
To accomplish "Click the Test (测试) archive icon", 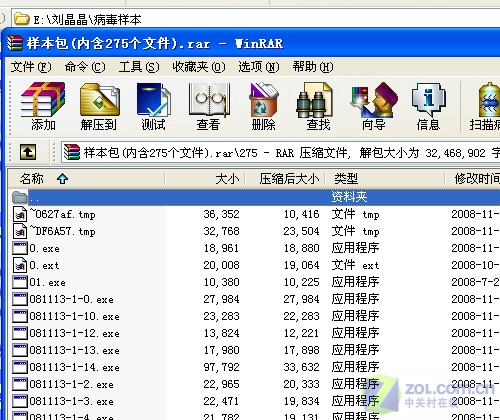I will 154,100.
